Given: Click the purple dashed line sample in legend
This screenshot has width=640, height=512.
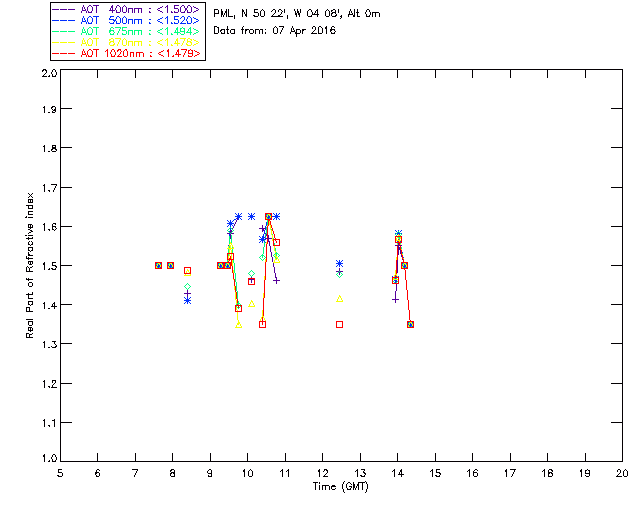Looking at the screenshot, I should 64,9.
